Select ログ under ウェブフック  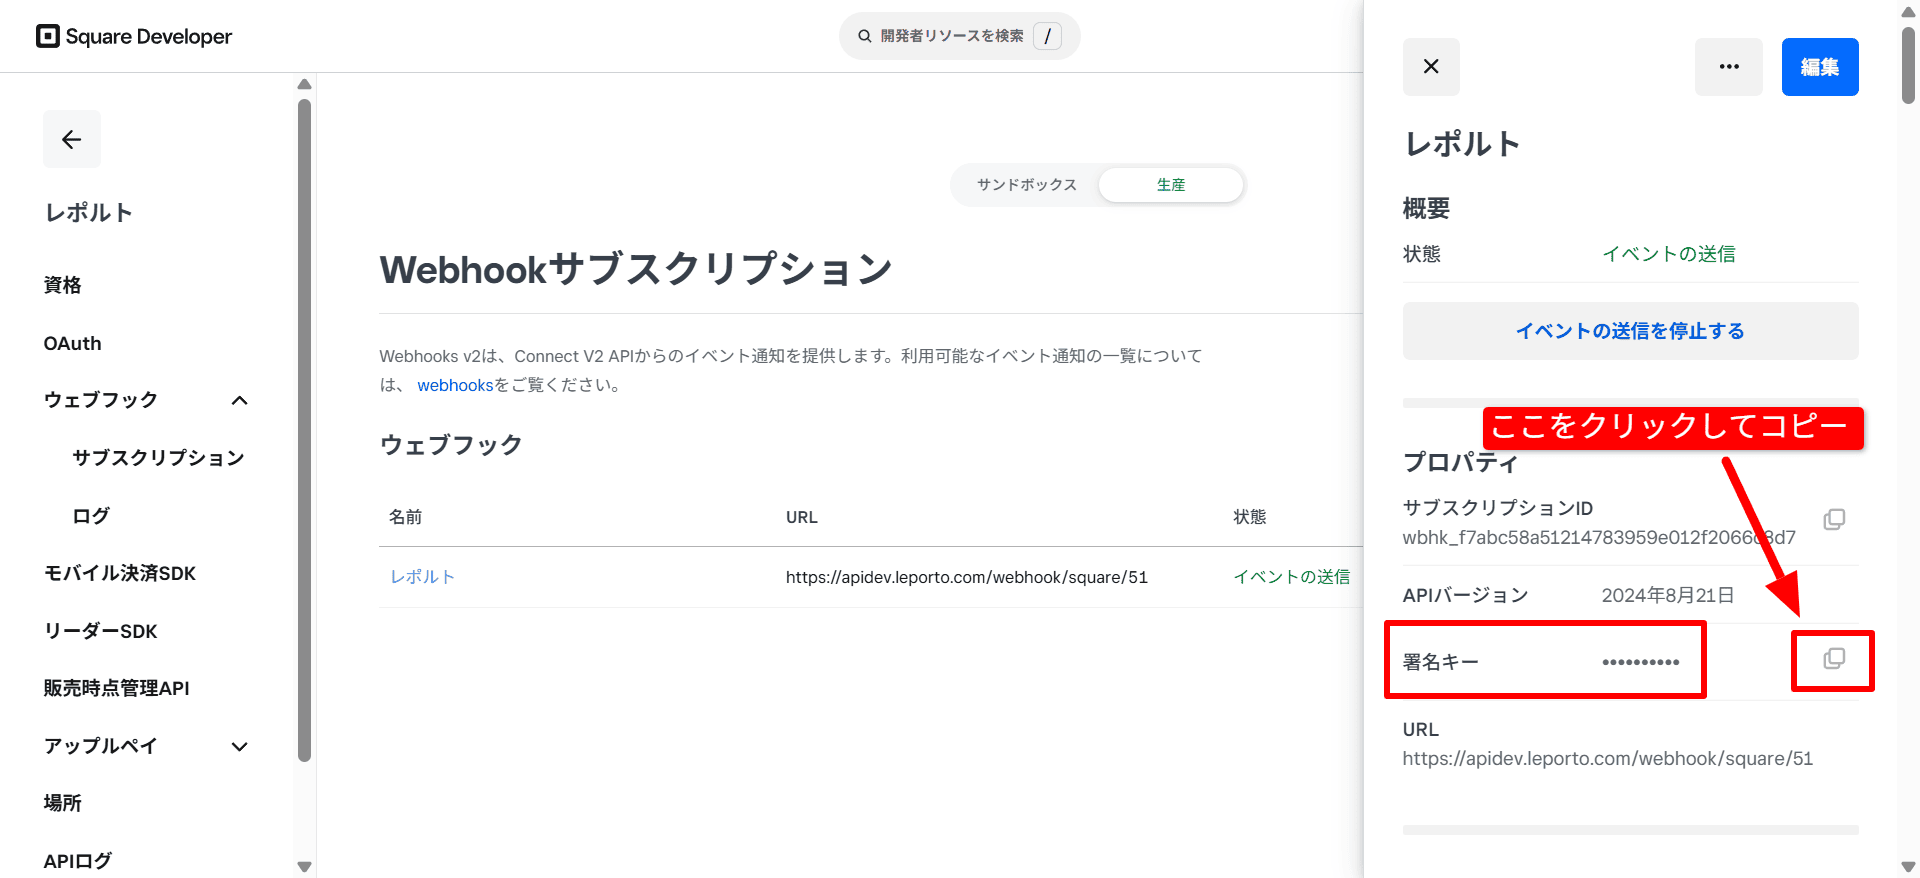pyautogui.click(x=91, y=516)
